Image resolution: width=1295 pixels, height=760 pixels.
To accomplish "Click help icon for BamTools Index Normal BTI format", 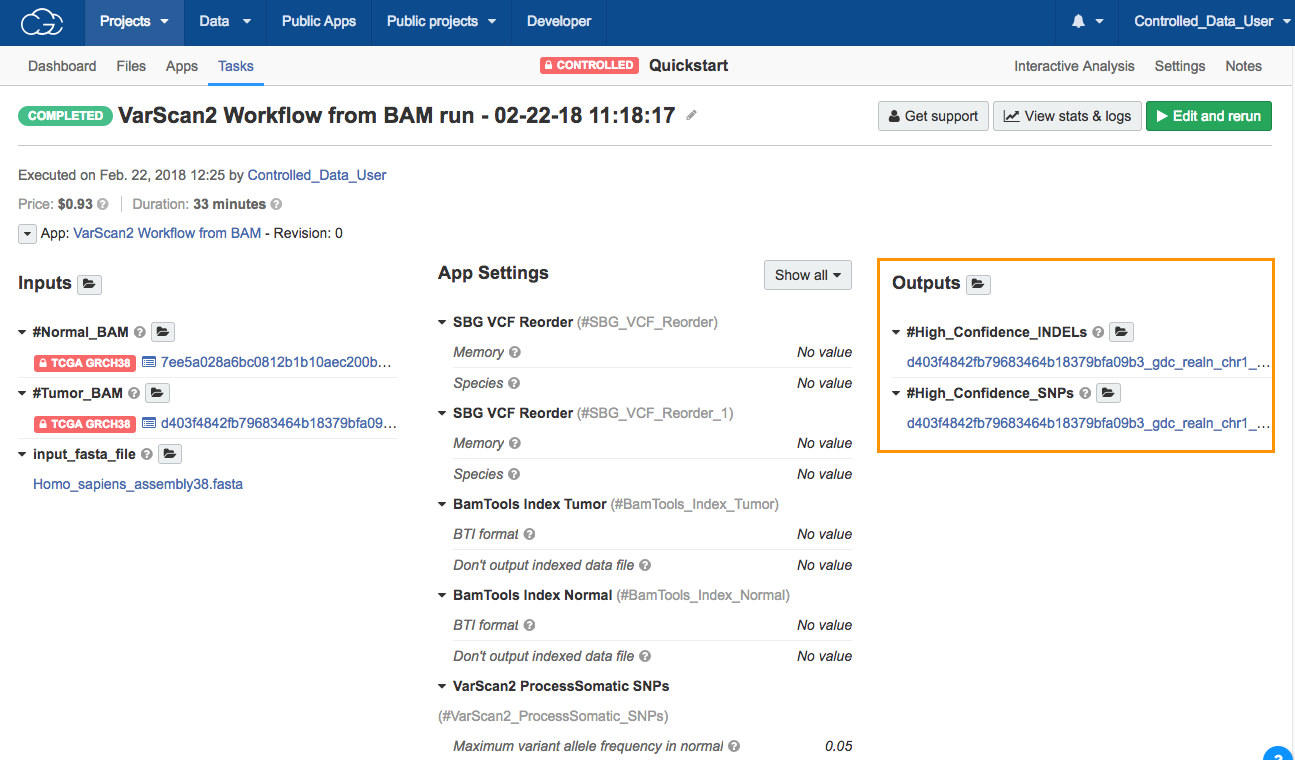I will click(530, 625).
